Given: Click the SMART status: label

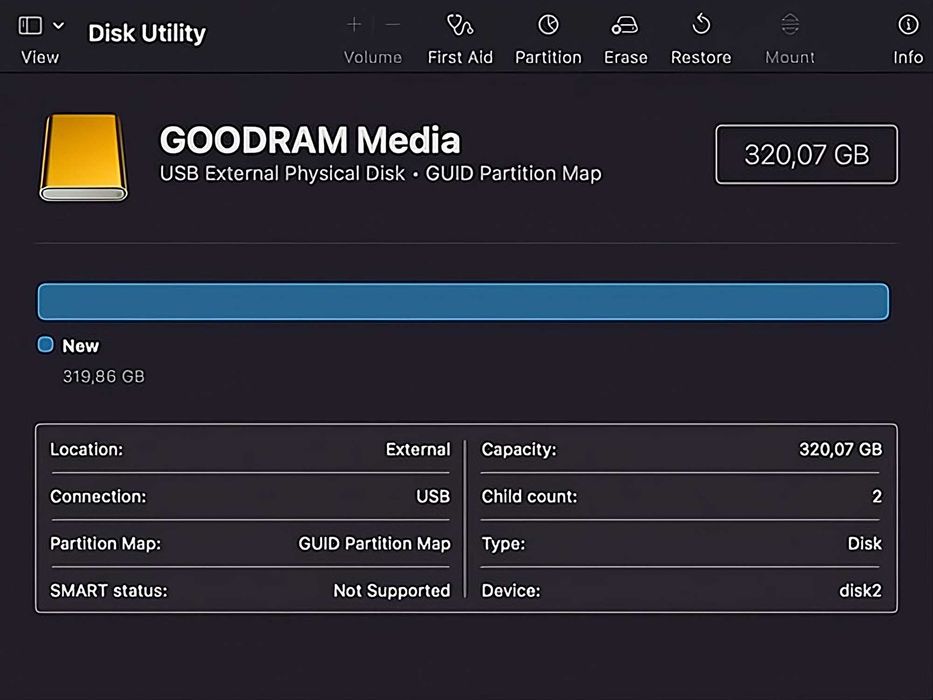Looking at the screenshot, I should coord(109,590).
